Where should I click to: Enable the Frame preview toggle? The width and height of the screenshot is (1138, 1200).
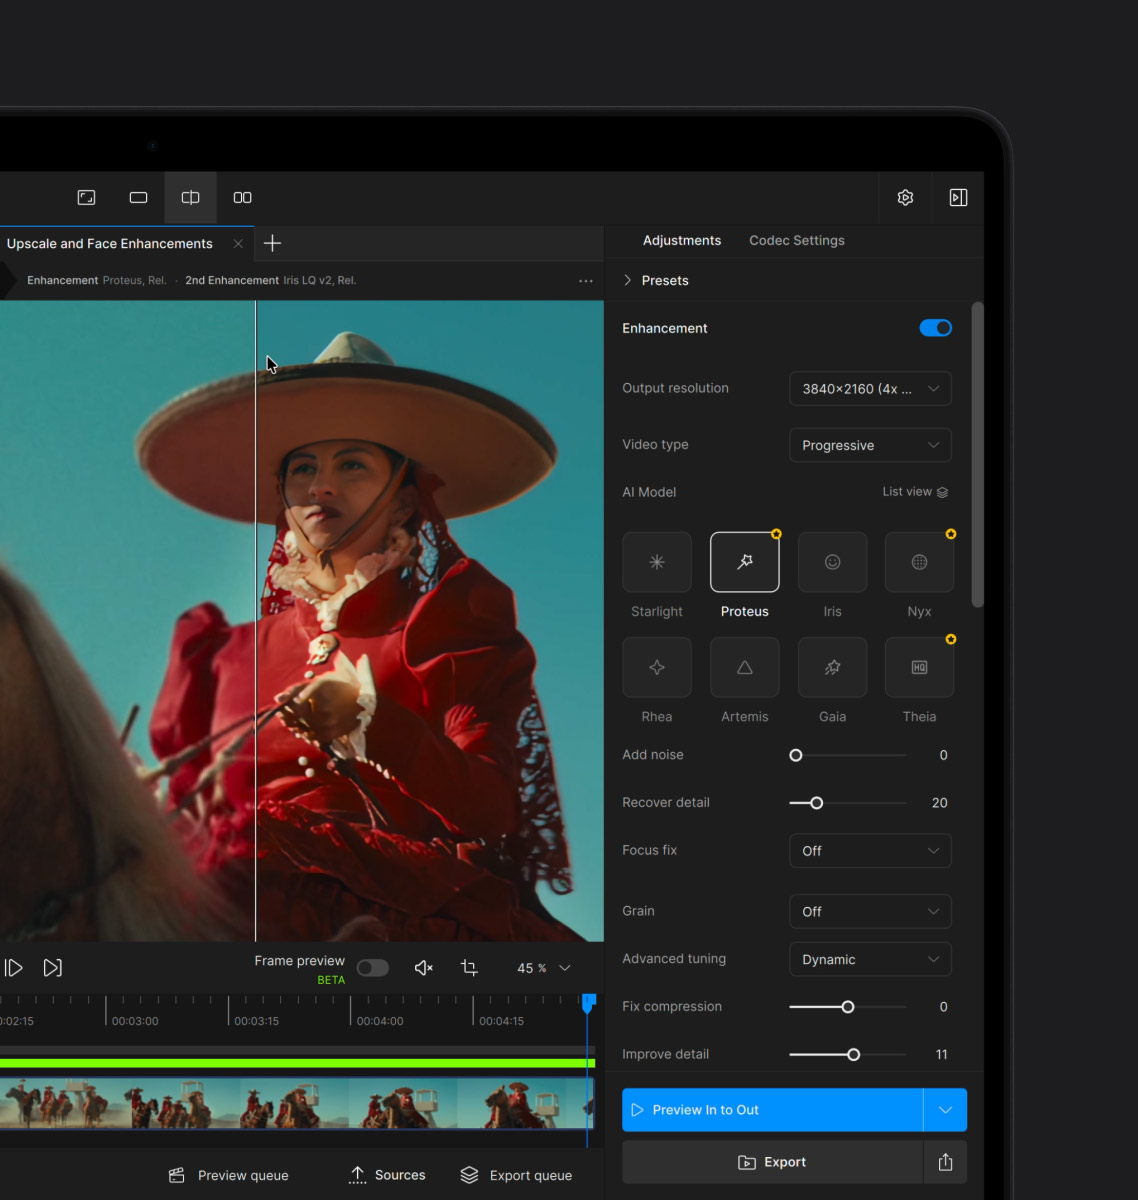[x=373, y=967]
